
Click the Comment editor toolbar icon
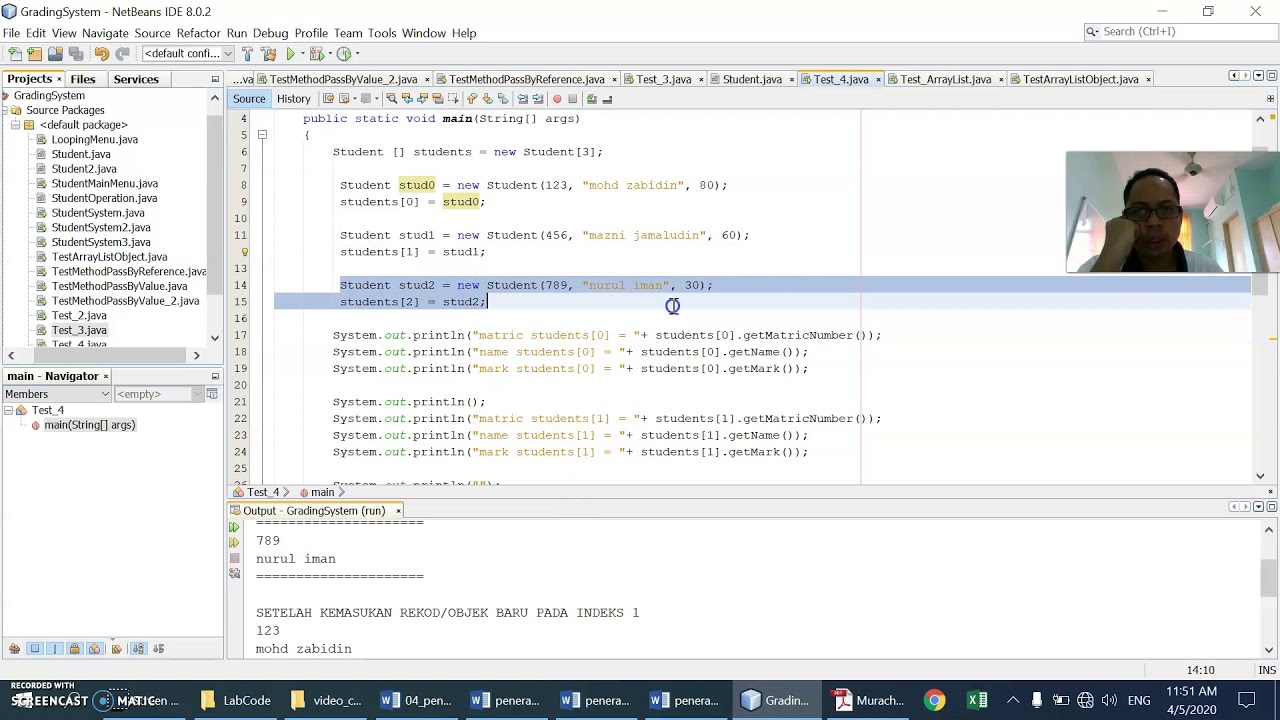[x=592, y=99]
